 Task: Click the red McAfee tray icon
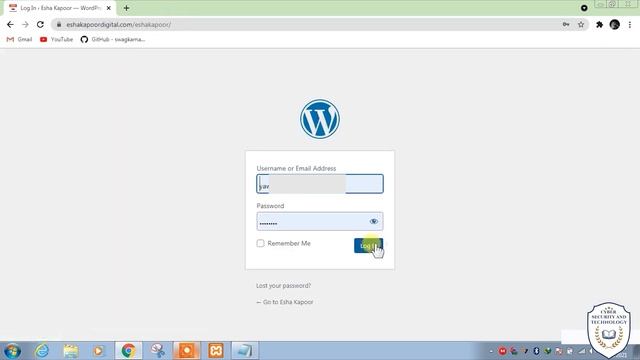coord(502,351)
